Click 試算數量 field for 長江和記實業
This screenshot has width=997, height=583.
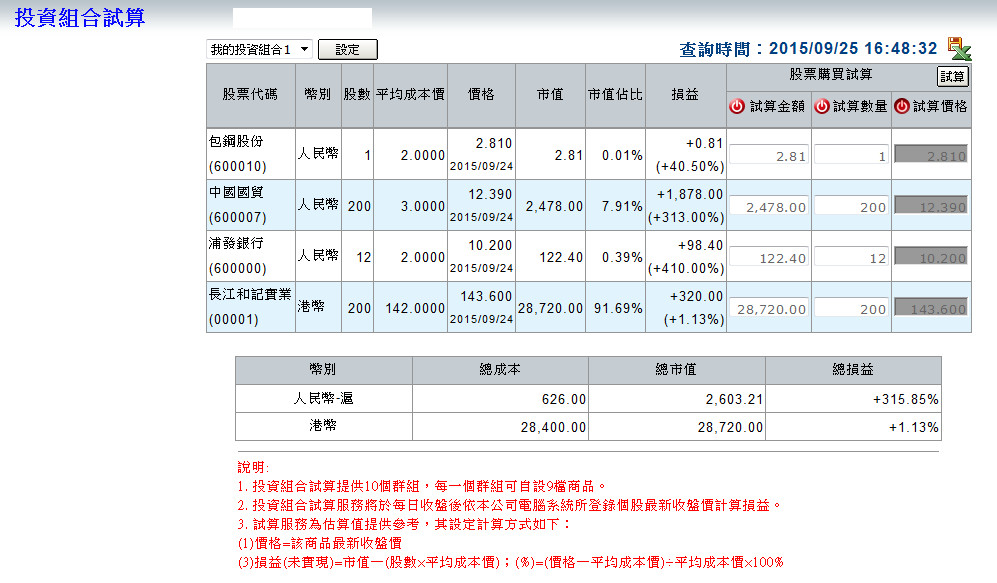coord(851,309)
